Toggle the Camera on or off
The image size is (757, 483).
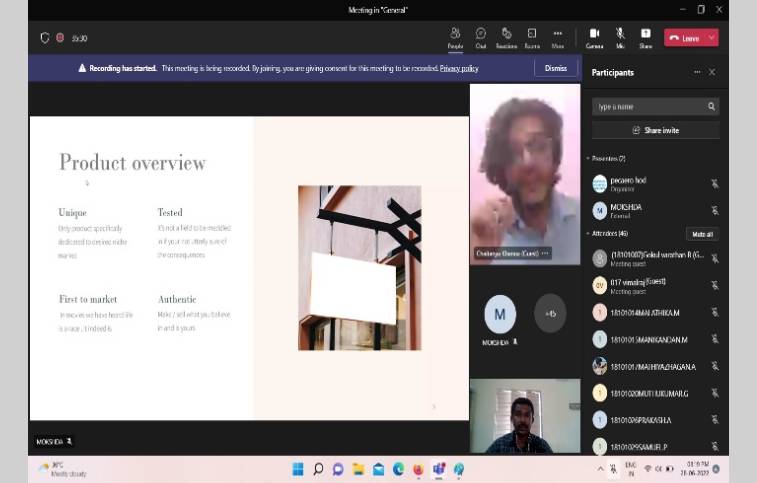(594, 36)
